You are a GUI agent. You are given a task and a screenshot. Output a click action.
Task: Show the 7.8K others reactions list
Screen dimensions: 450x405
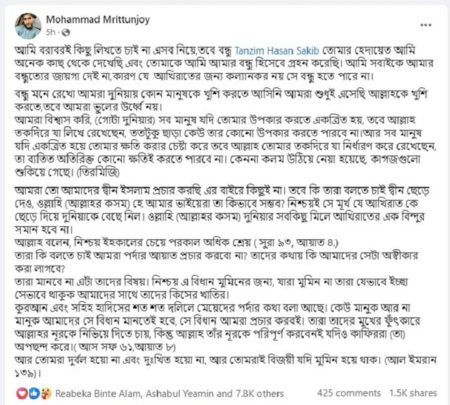click(x=260, y=394)
